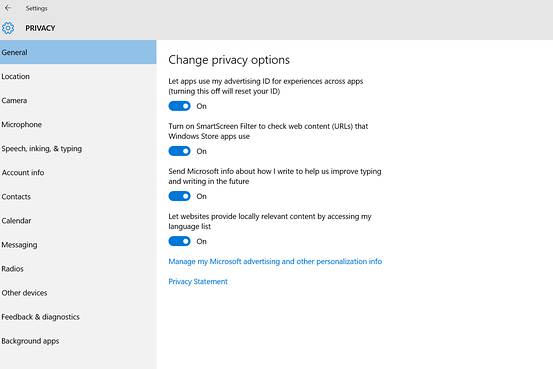Open Feedback & diagnostics settings
Viewport: 553px width, 369px height.
pyautogui.click(x=78, y=317)
